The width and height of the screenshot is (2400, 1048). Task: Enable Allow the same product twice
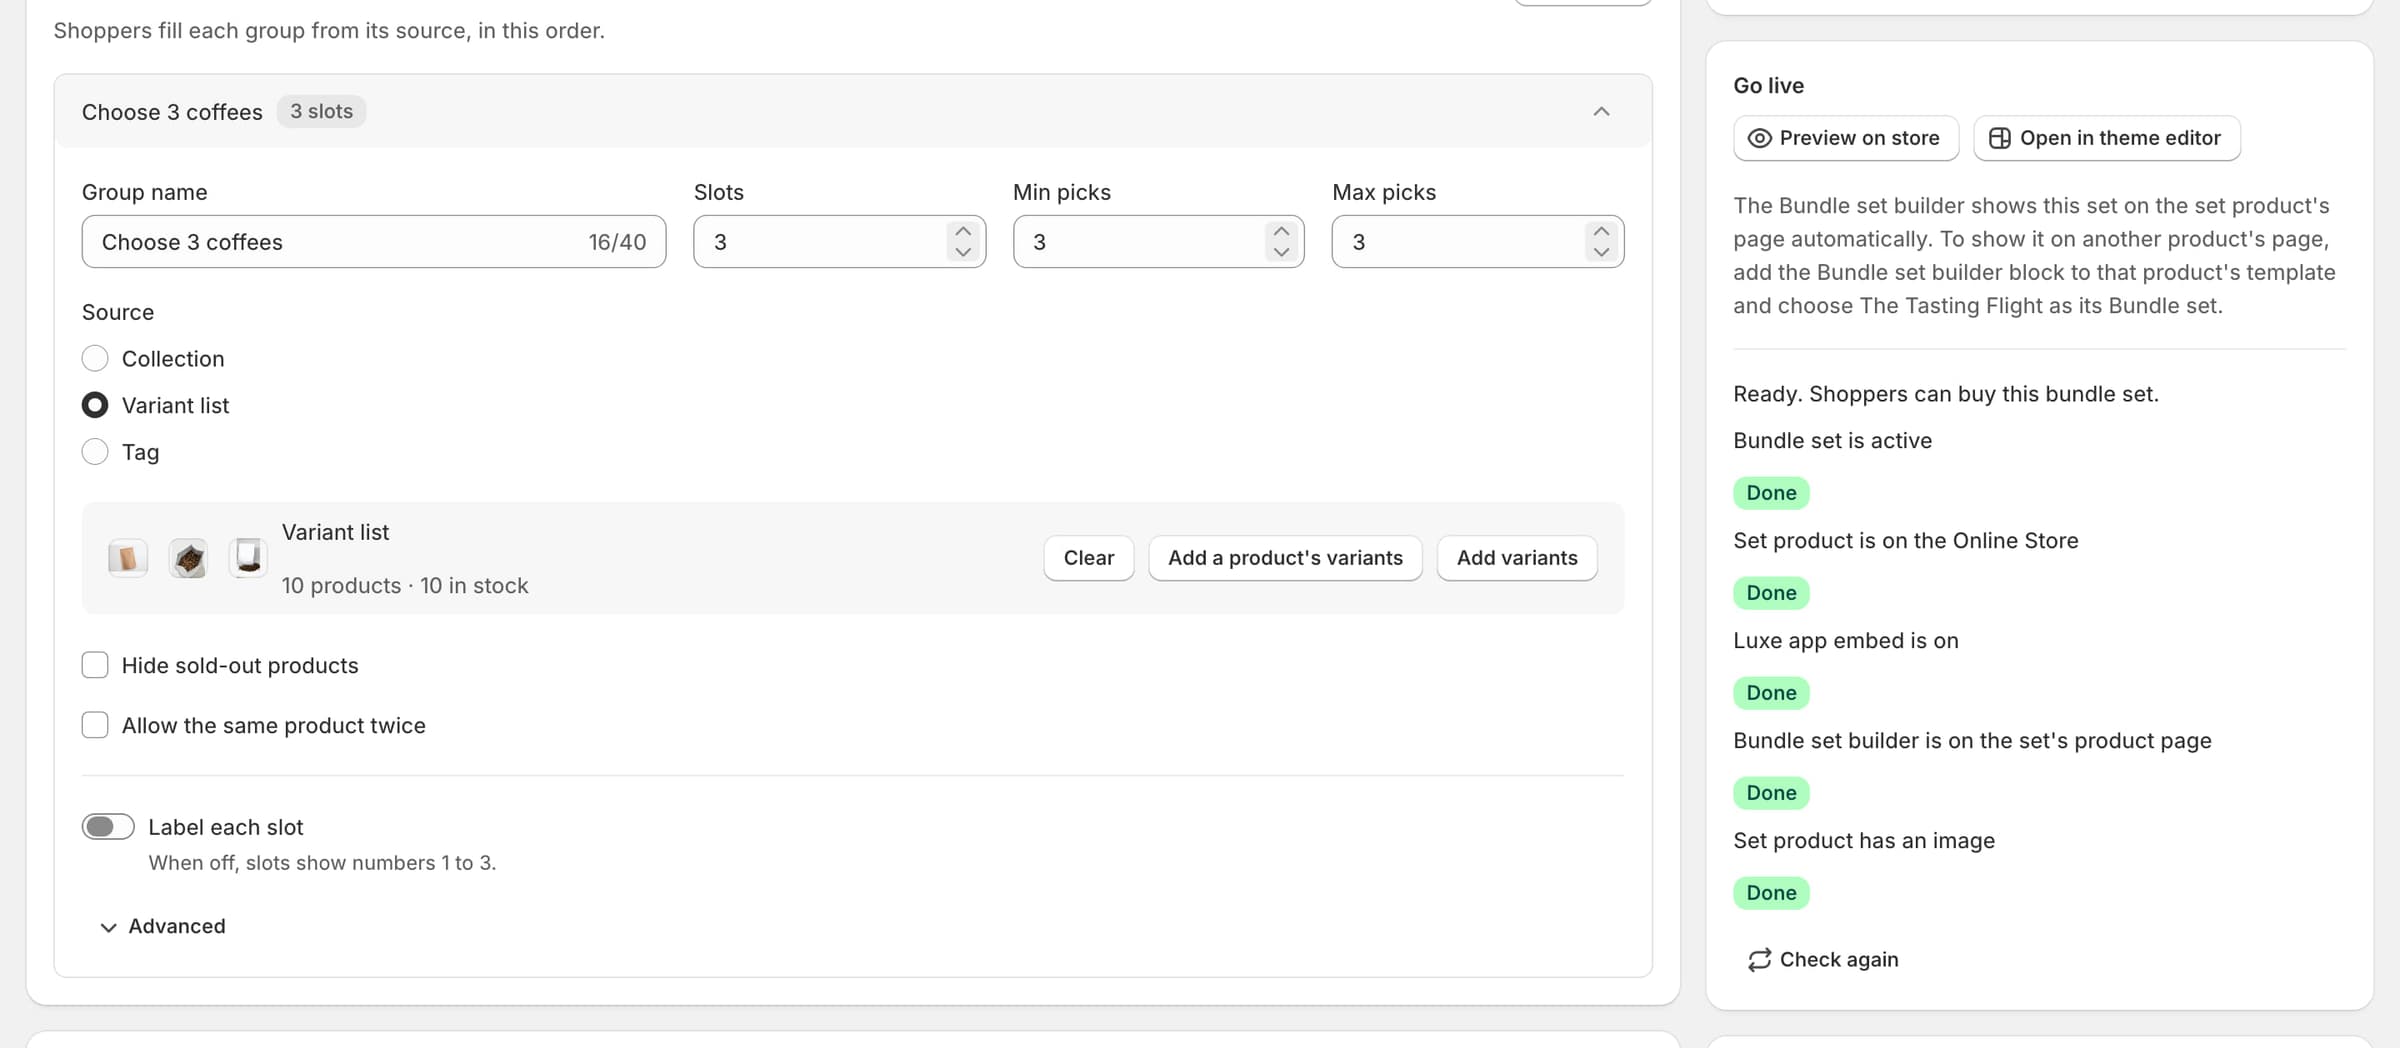(95, 725)
